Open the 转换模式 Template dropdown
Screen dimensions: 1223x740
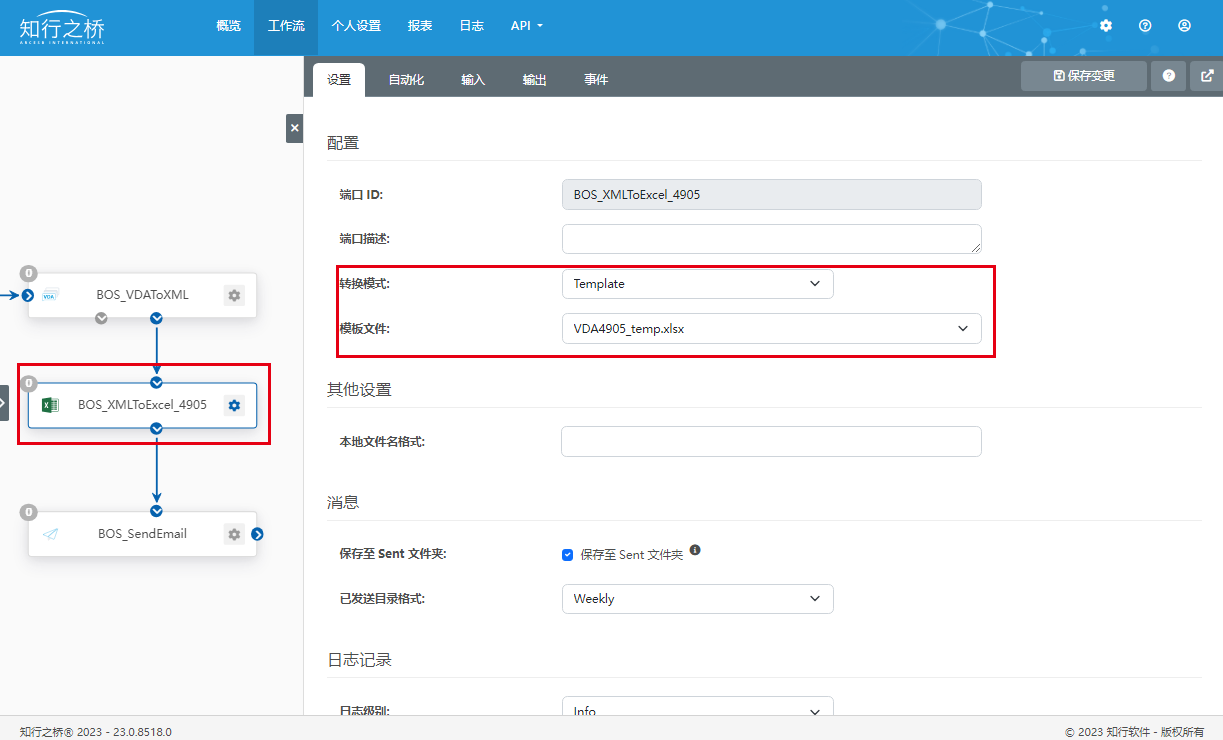point(697,284)
